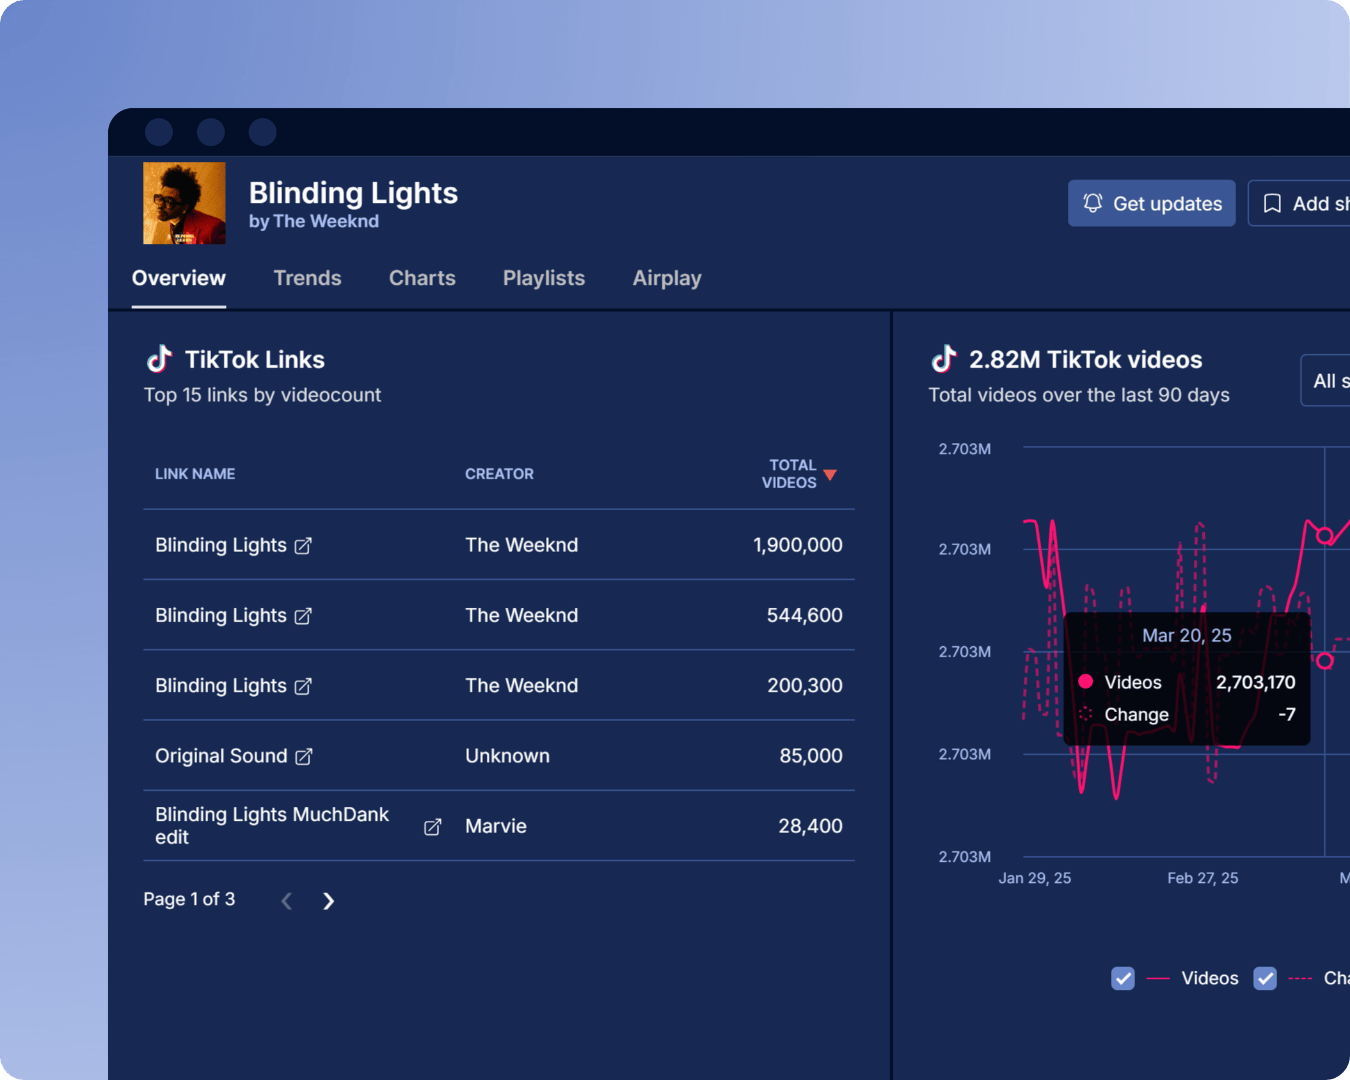Click the bell icon in Get updates
The image size is (1350, 1080).
click(1093, 203)
